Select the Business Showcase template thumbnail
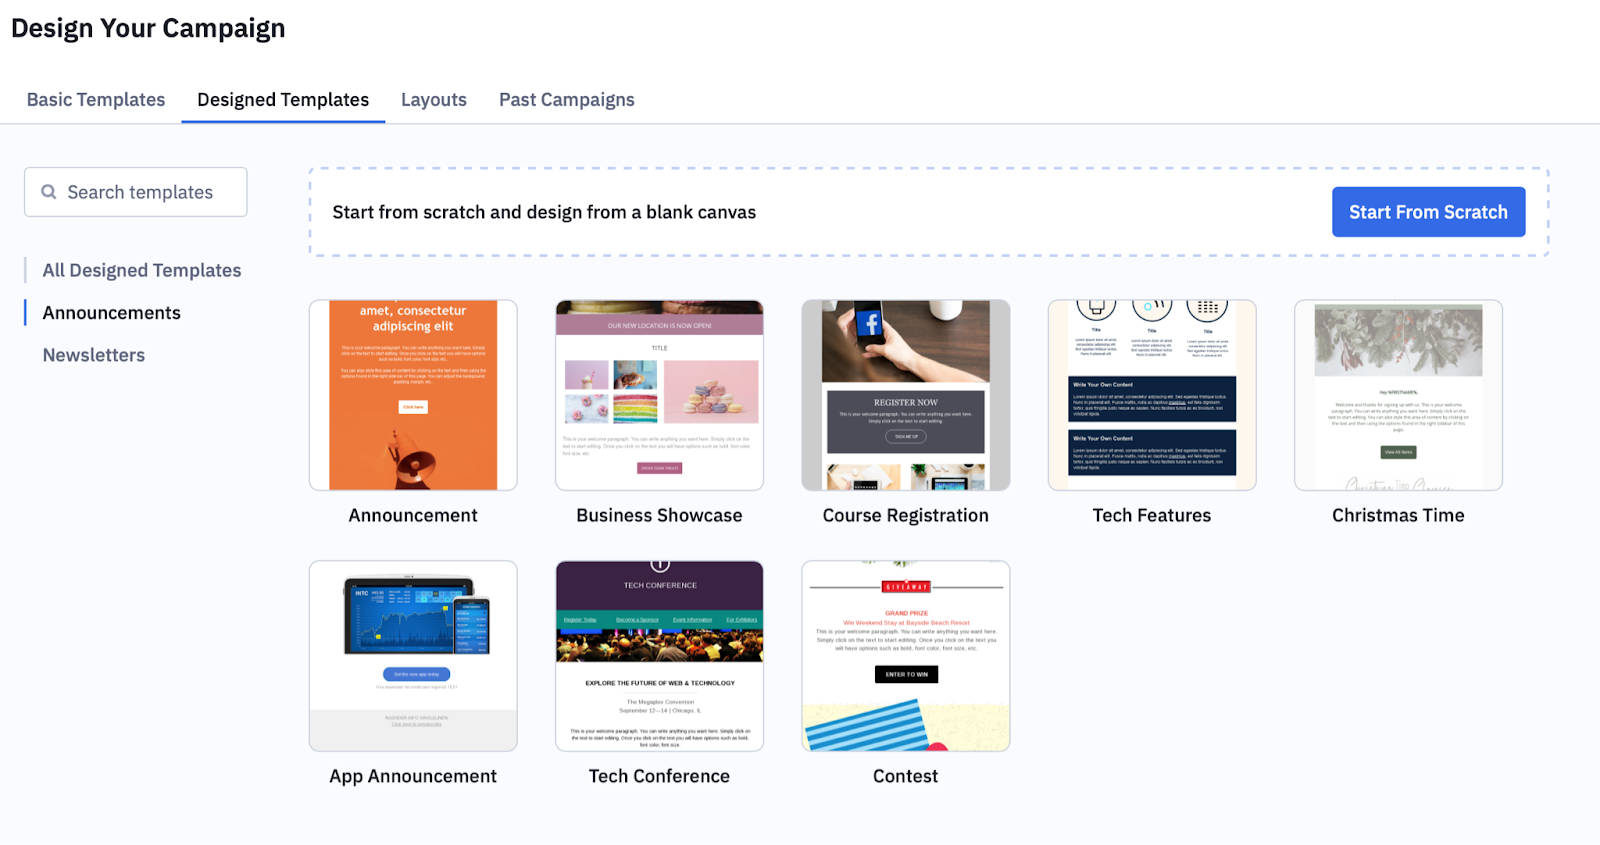 click(x=659, y=395)
